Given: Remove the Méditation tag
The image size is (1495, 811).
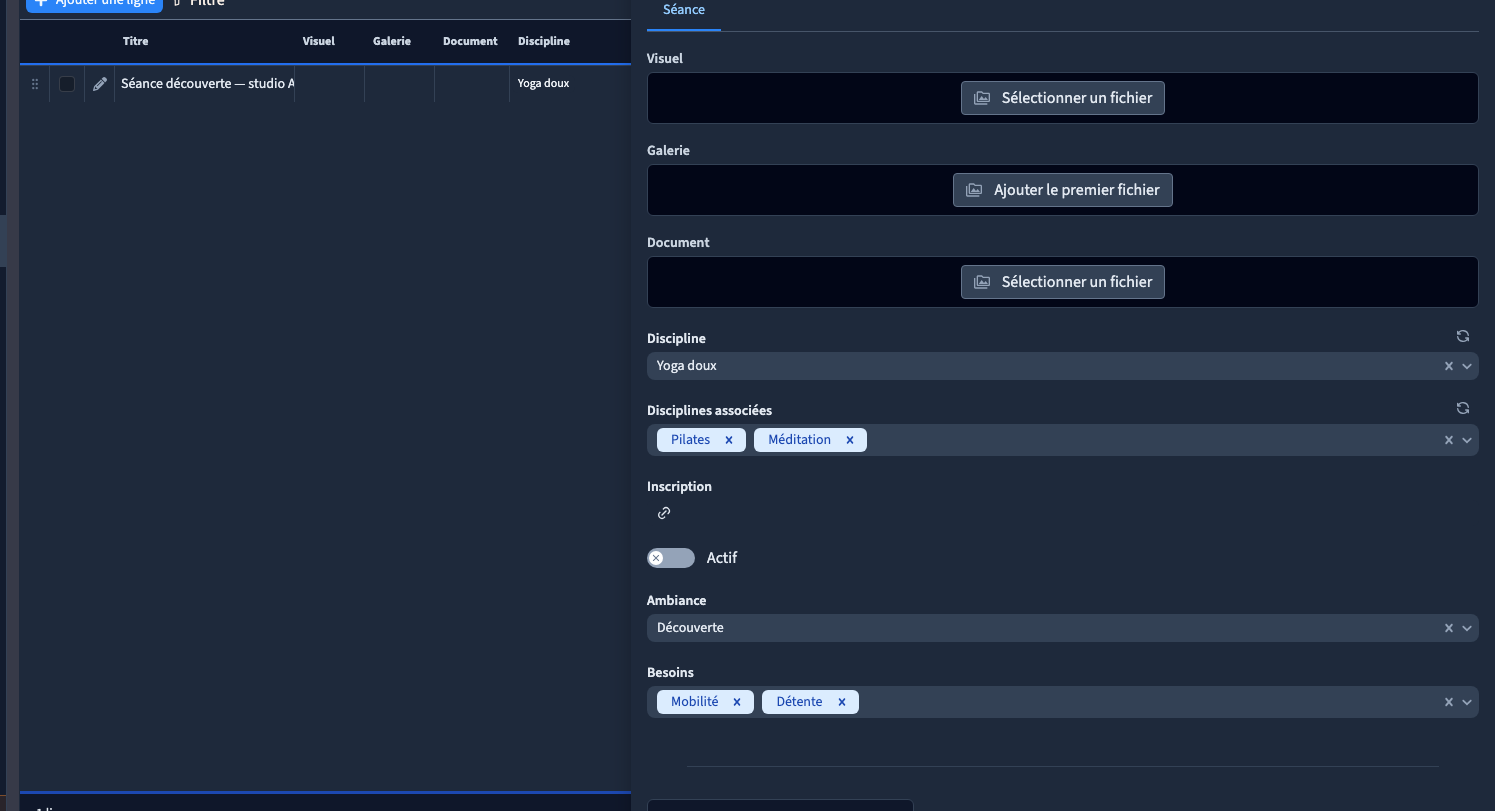Looking at the screenshot, I should click(x=850, y=440).
